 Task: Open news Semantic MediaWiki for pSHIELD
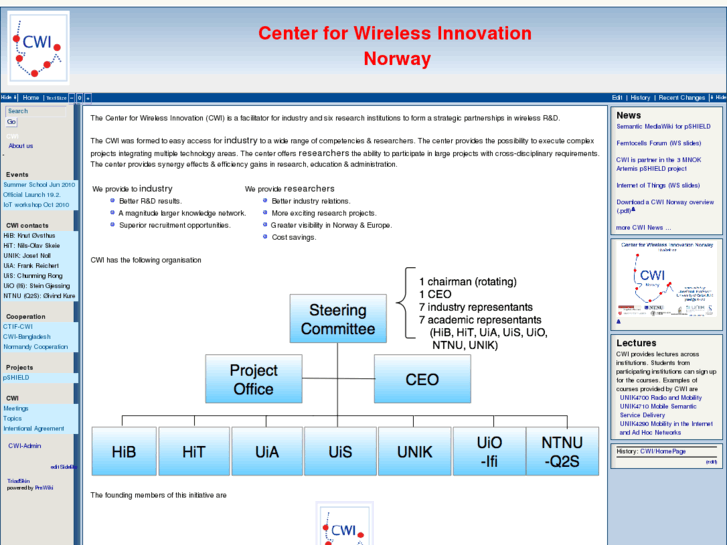663,127
